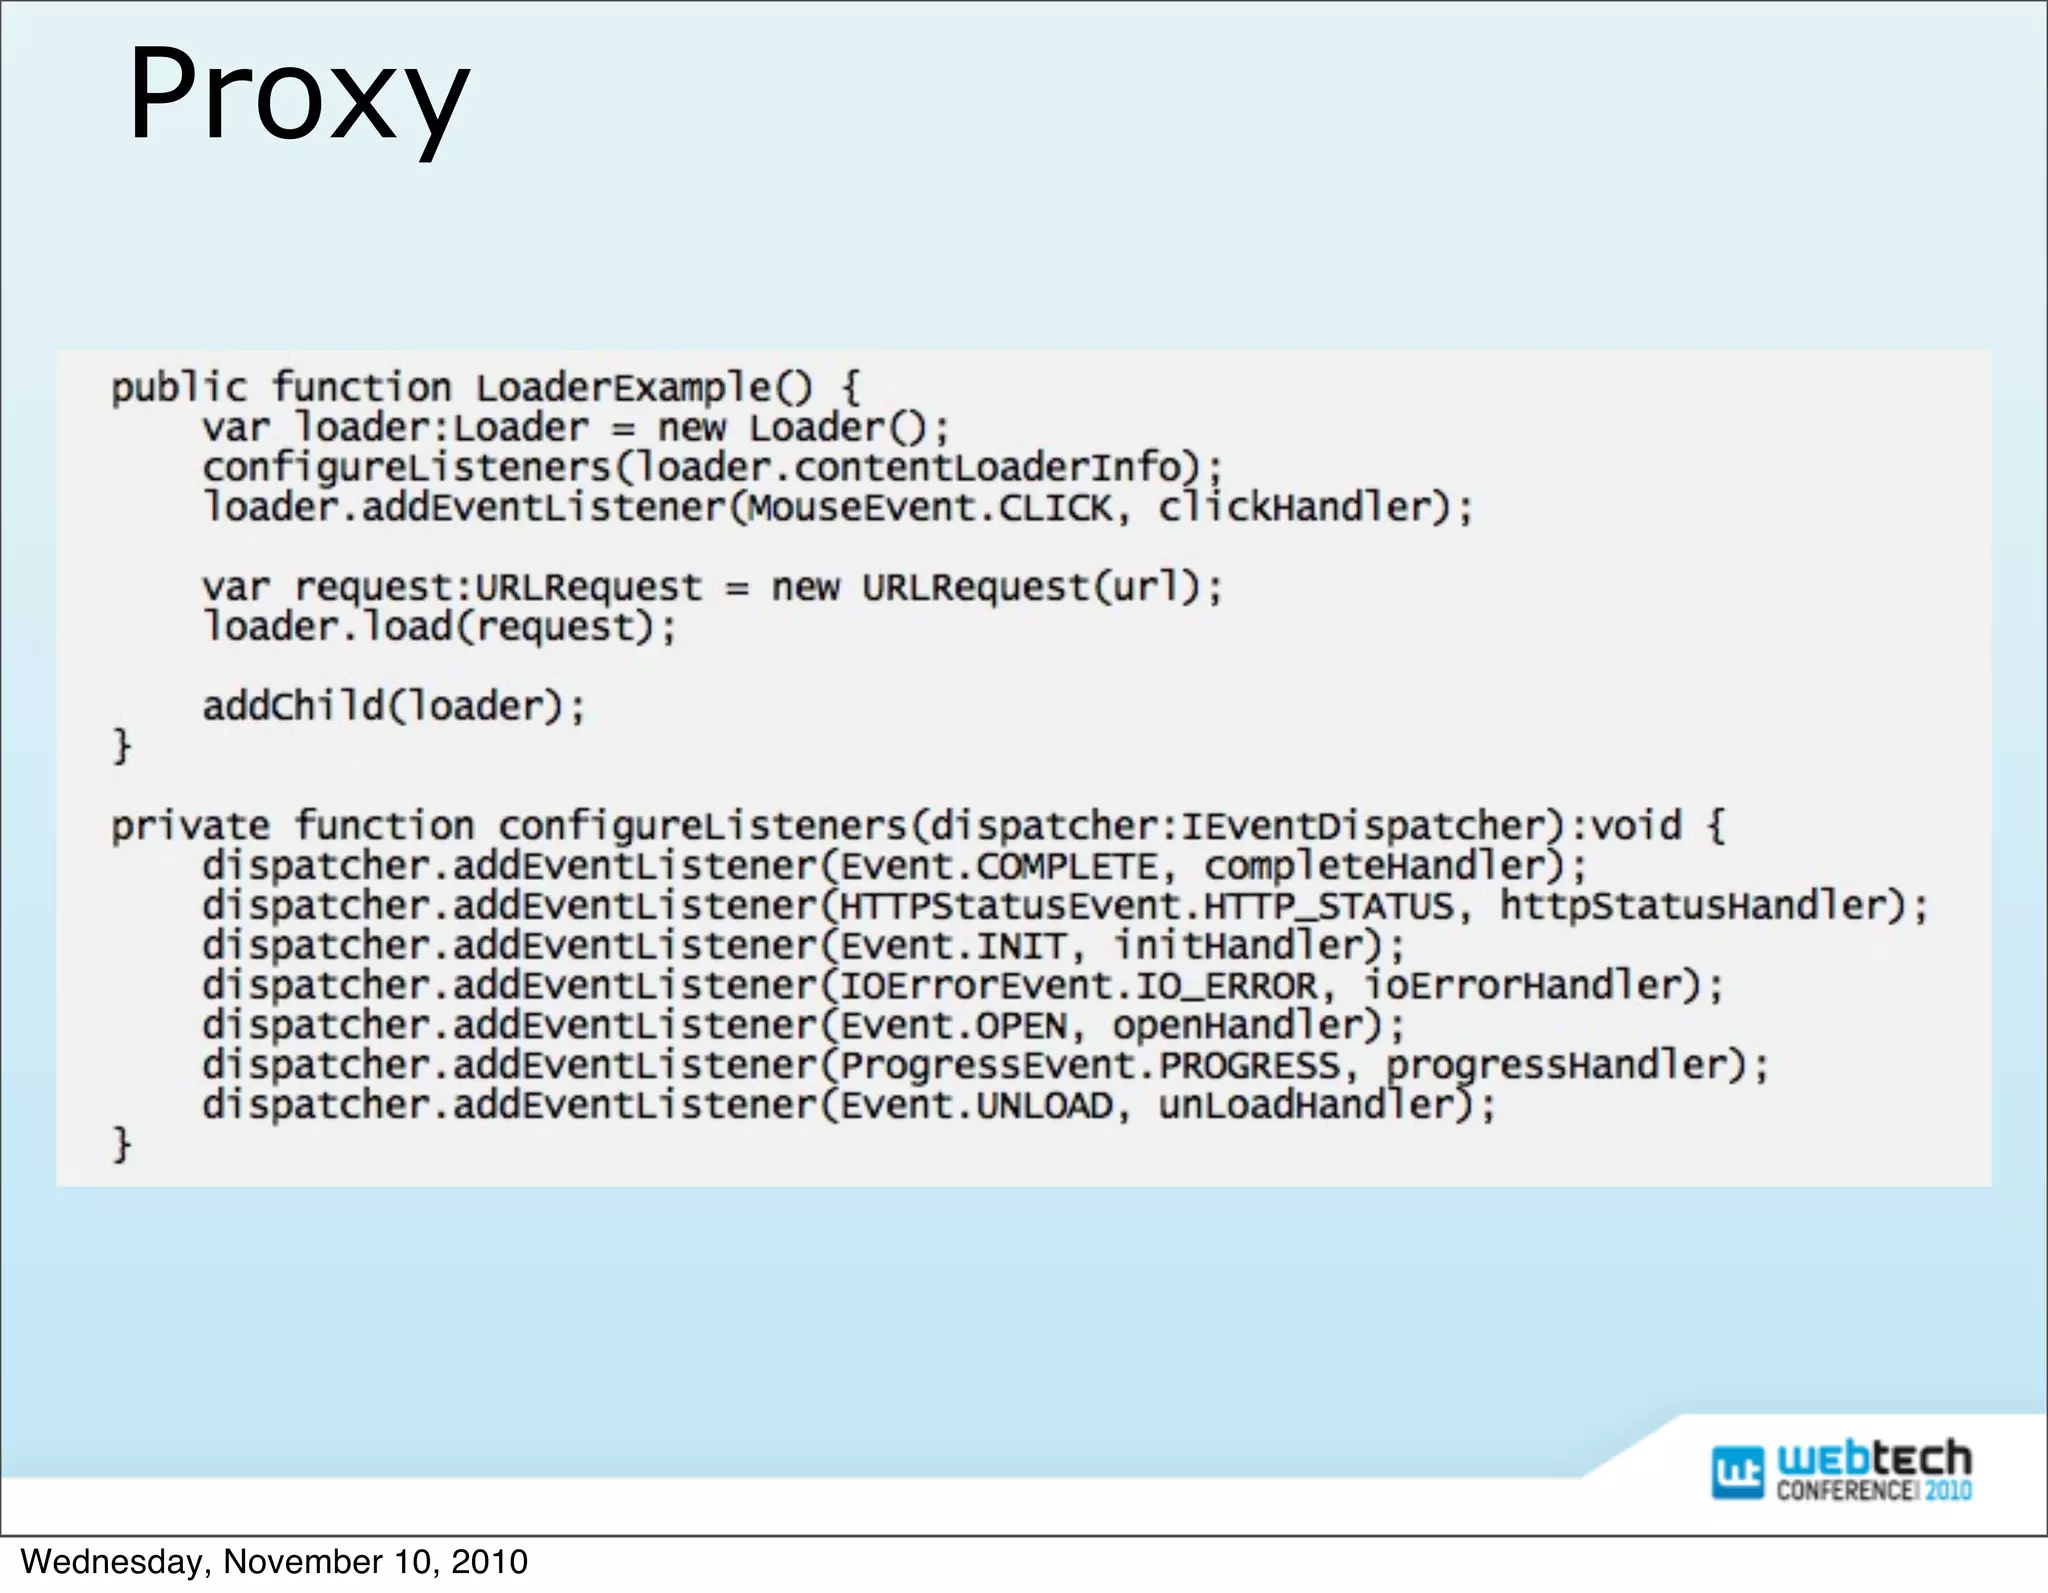This screenshot has width=2048, height=1593.
Task: Click the IOErrorEvent.IO_ERROR listener line
Action: coord(963,986)
